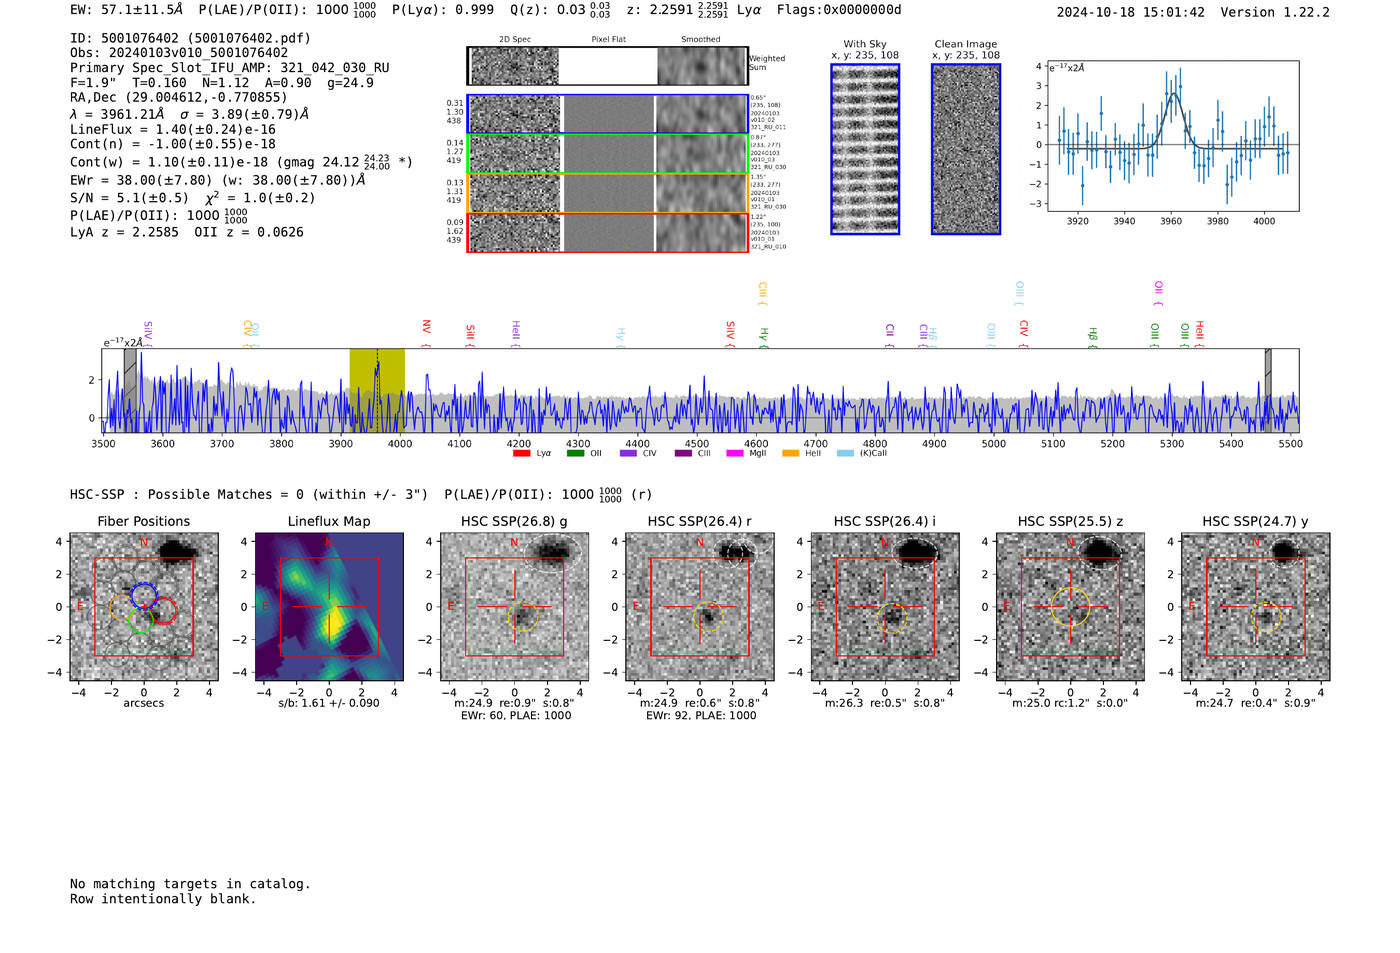Click the Primary Spec_Slot_IFU_AMP line
This screenshot has height=953, width=1400.
(x=230, y=68)
